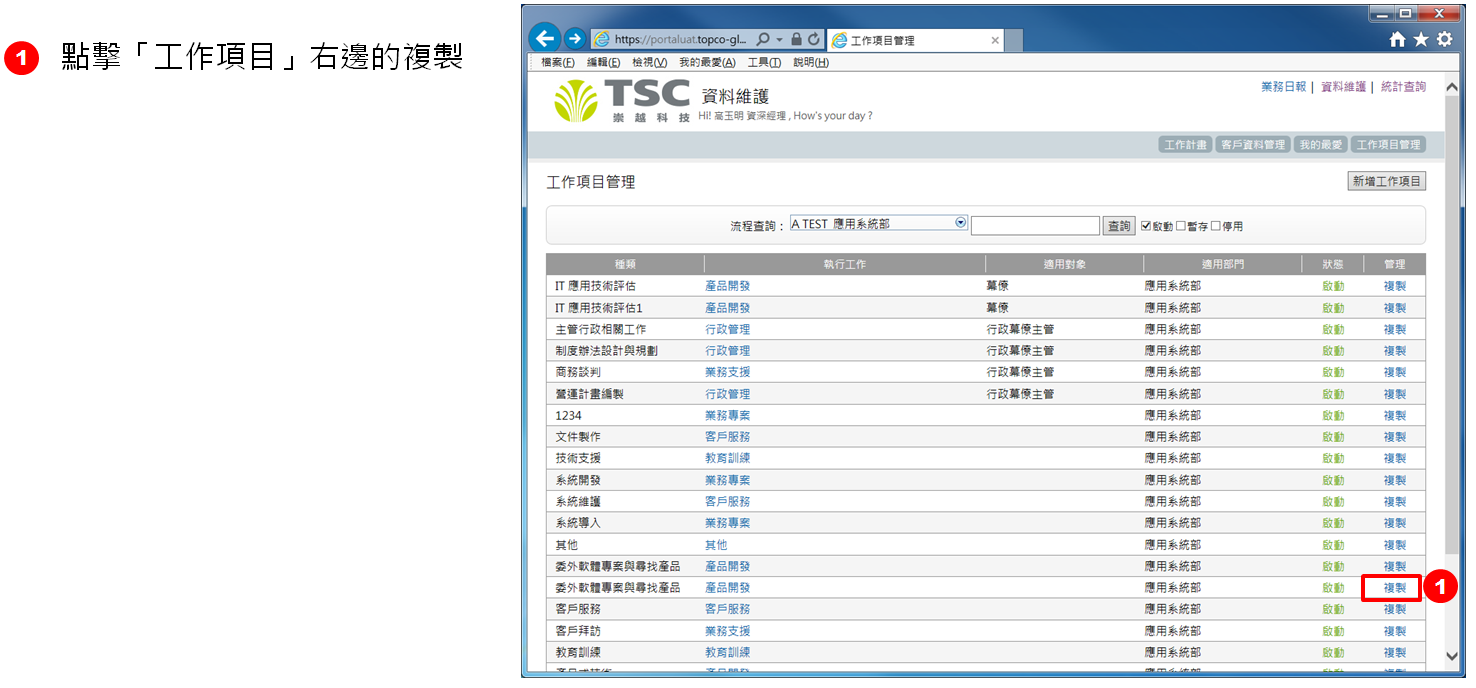Viewport: 1476px width, 688px height.
Task: Expand the 流程查詢 department dropdown
Action: pyautogui.click(x=961, y=223)
